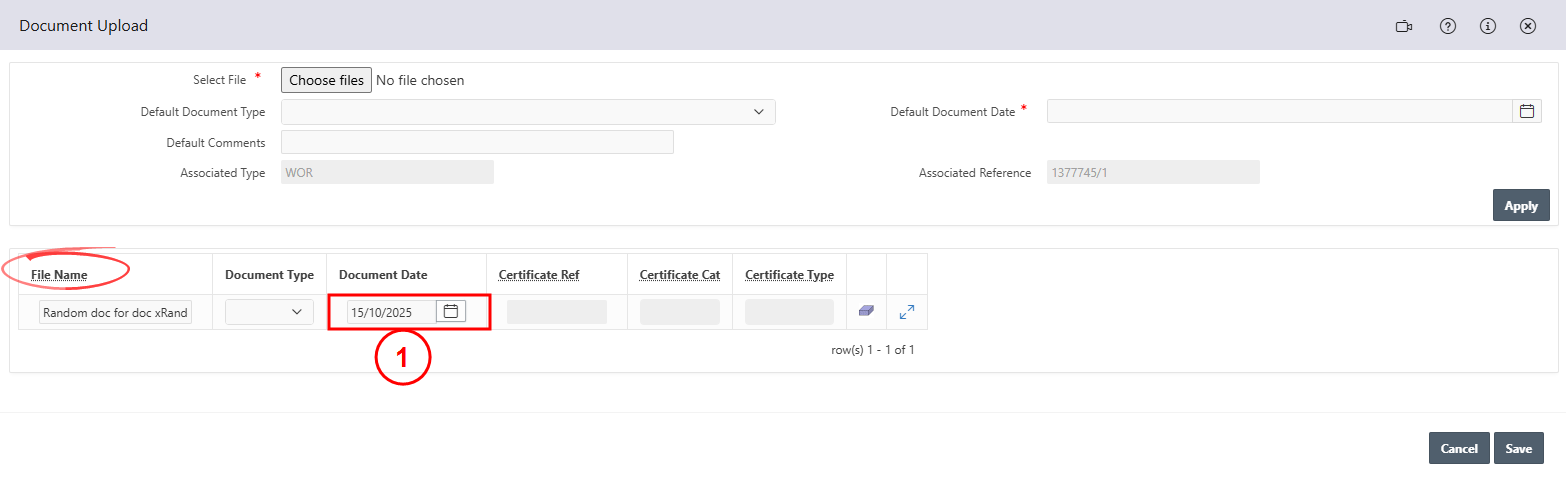1566x484 pixels.
Task: Click the Certificate Type column header
Action: click(789, 275)
